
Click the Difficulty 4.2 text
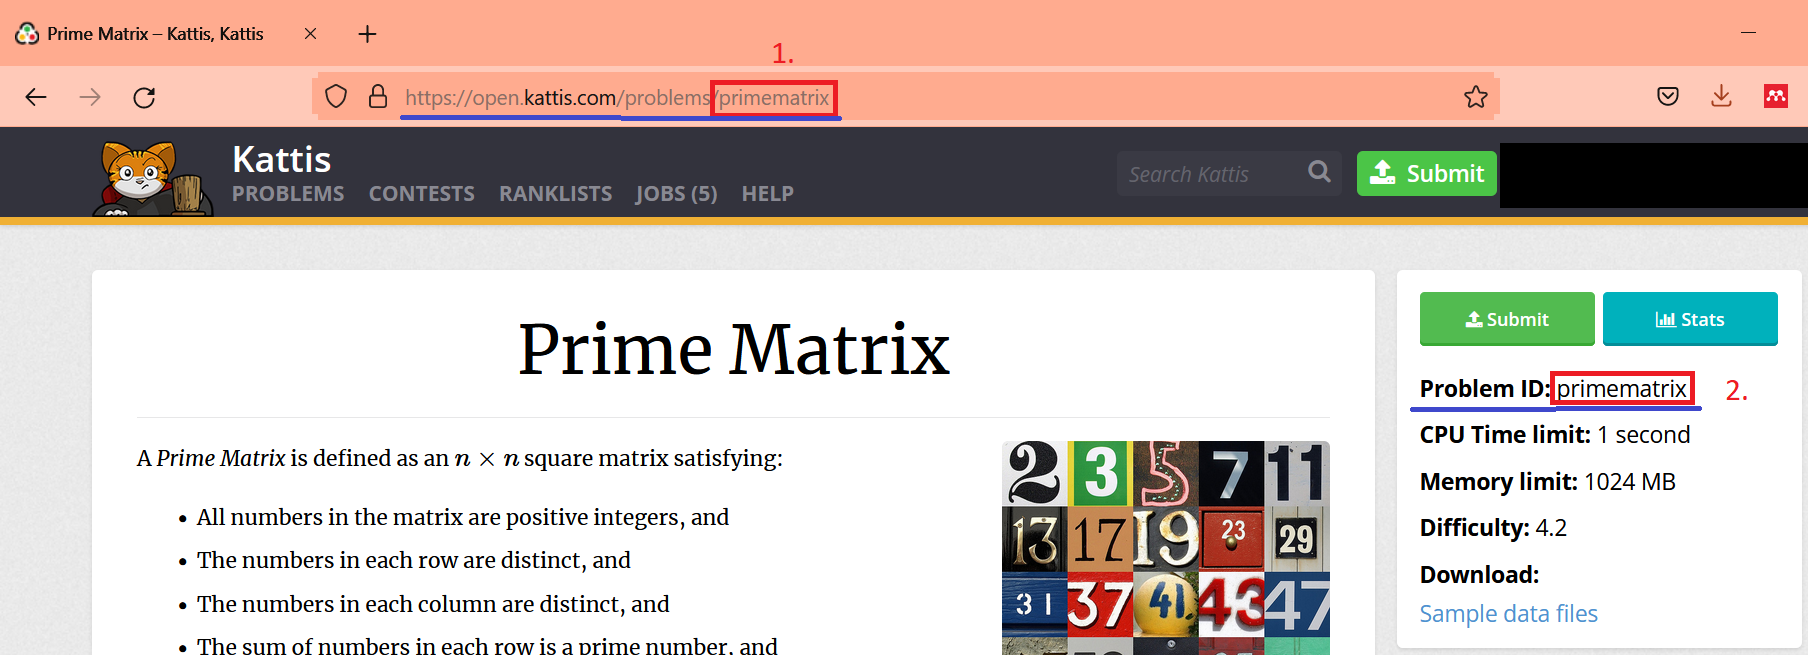click(1493, 528)
